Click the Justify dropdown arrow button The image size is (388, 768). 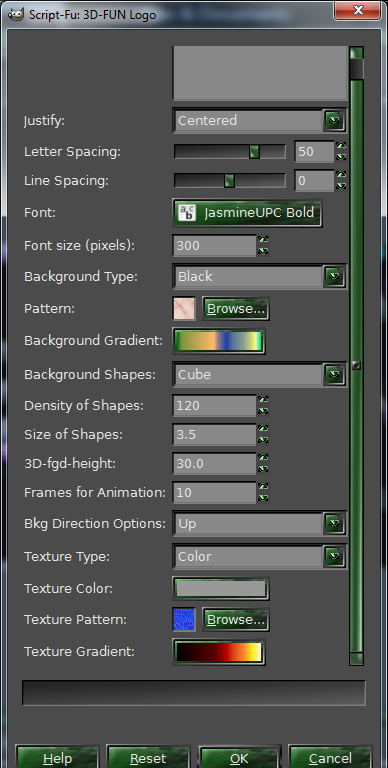click(334, 120)
